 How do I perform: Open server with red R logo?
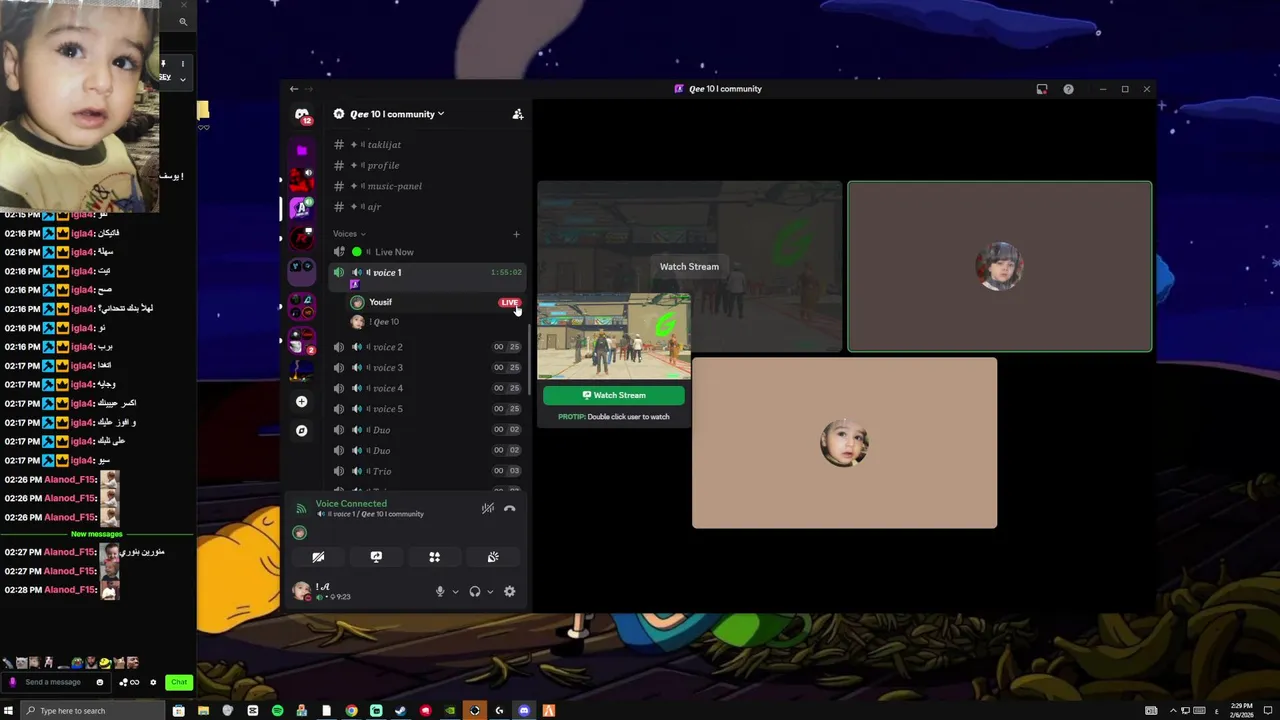coord(301,238)
